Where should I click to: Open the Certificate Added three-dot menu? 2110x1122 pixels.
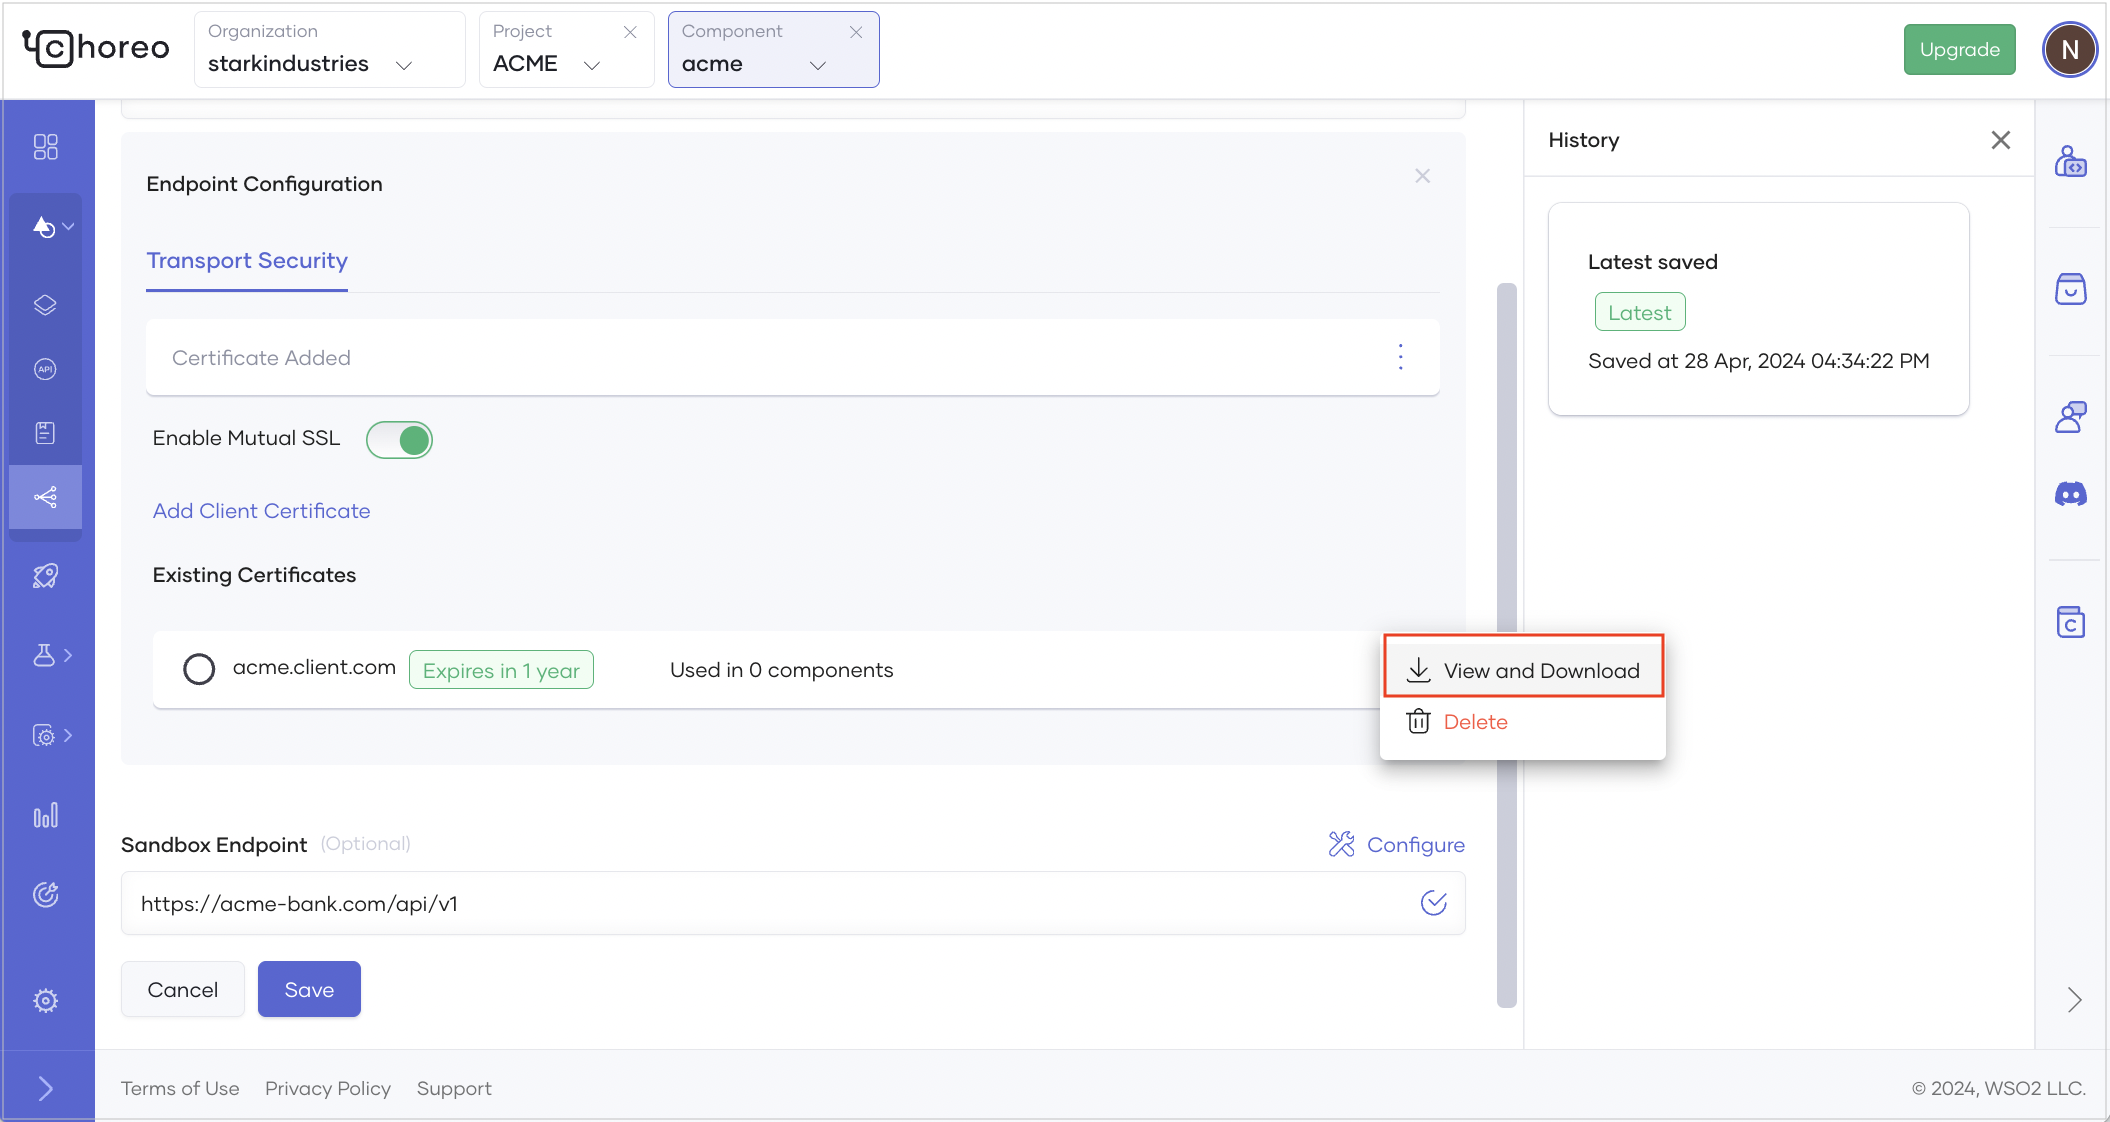point(1400,357)
